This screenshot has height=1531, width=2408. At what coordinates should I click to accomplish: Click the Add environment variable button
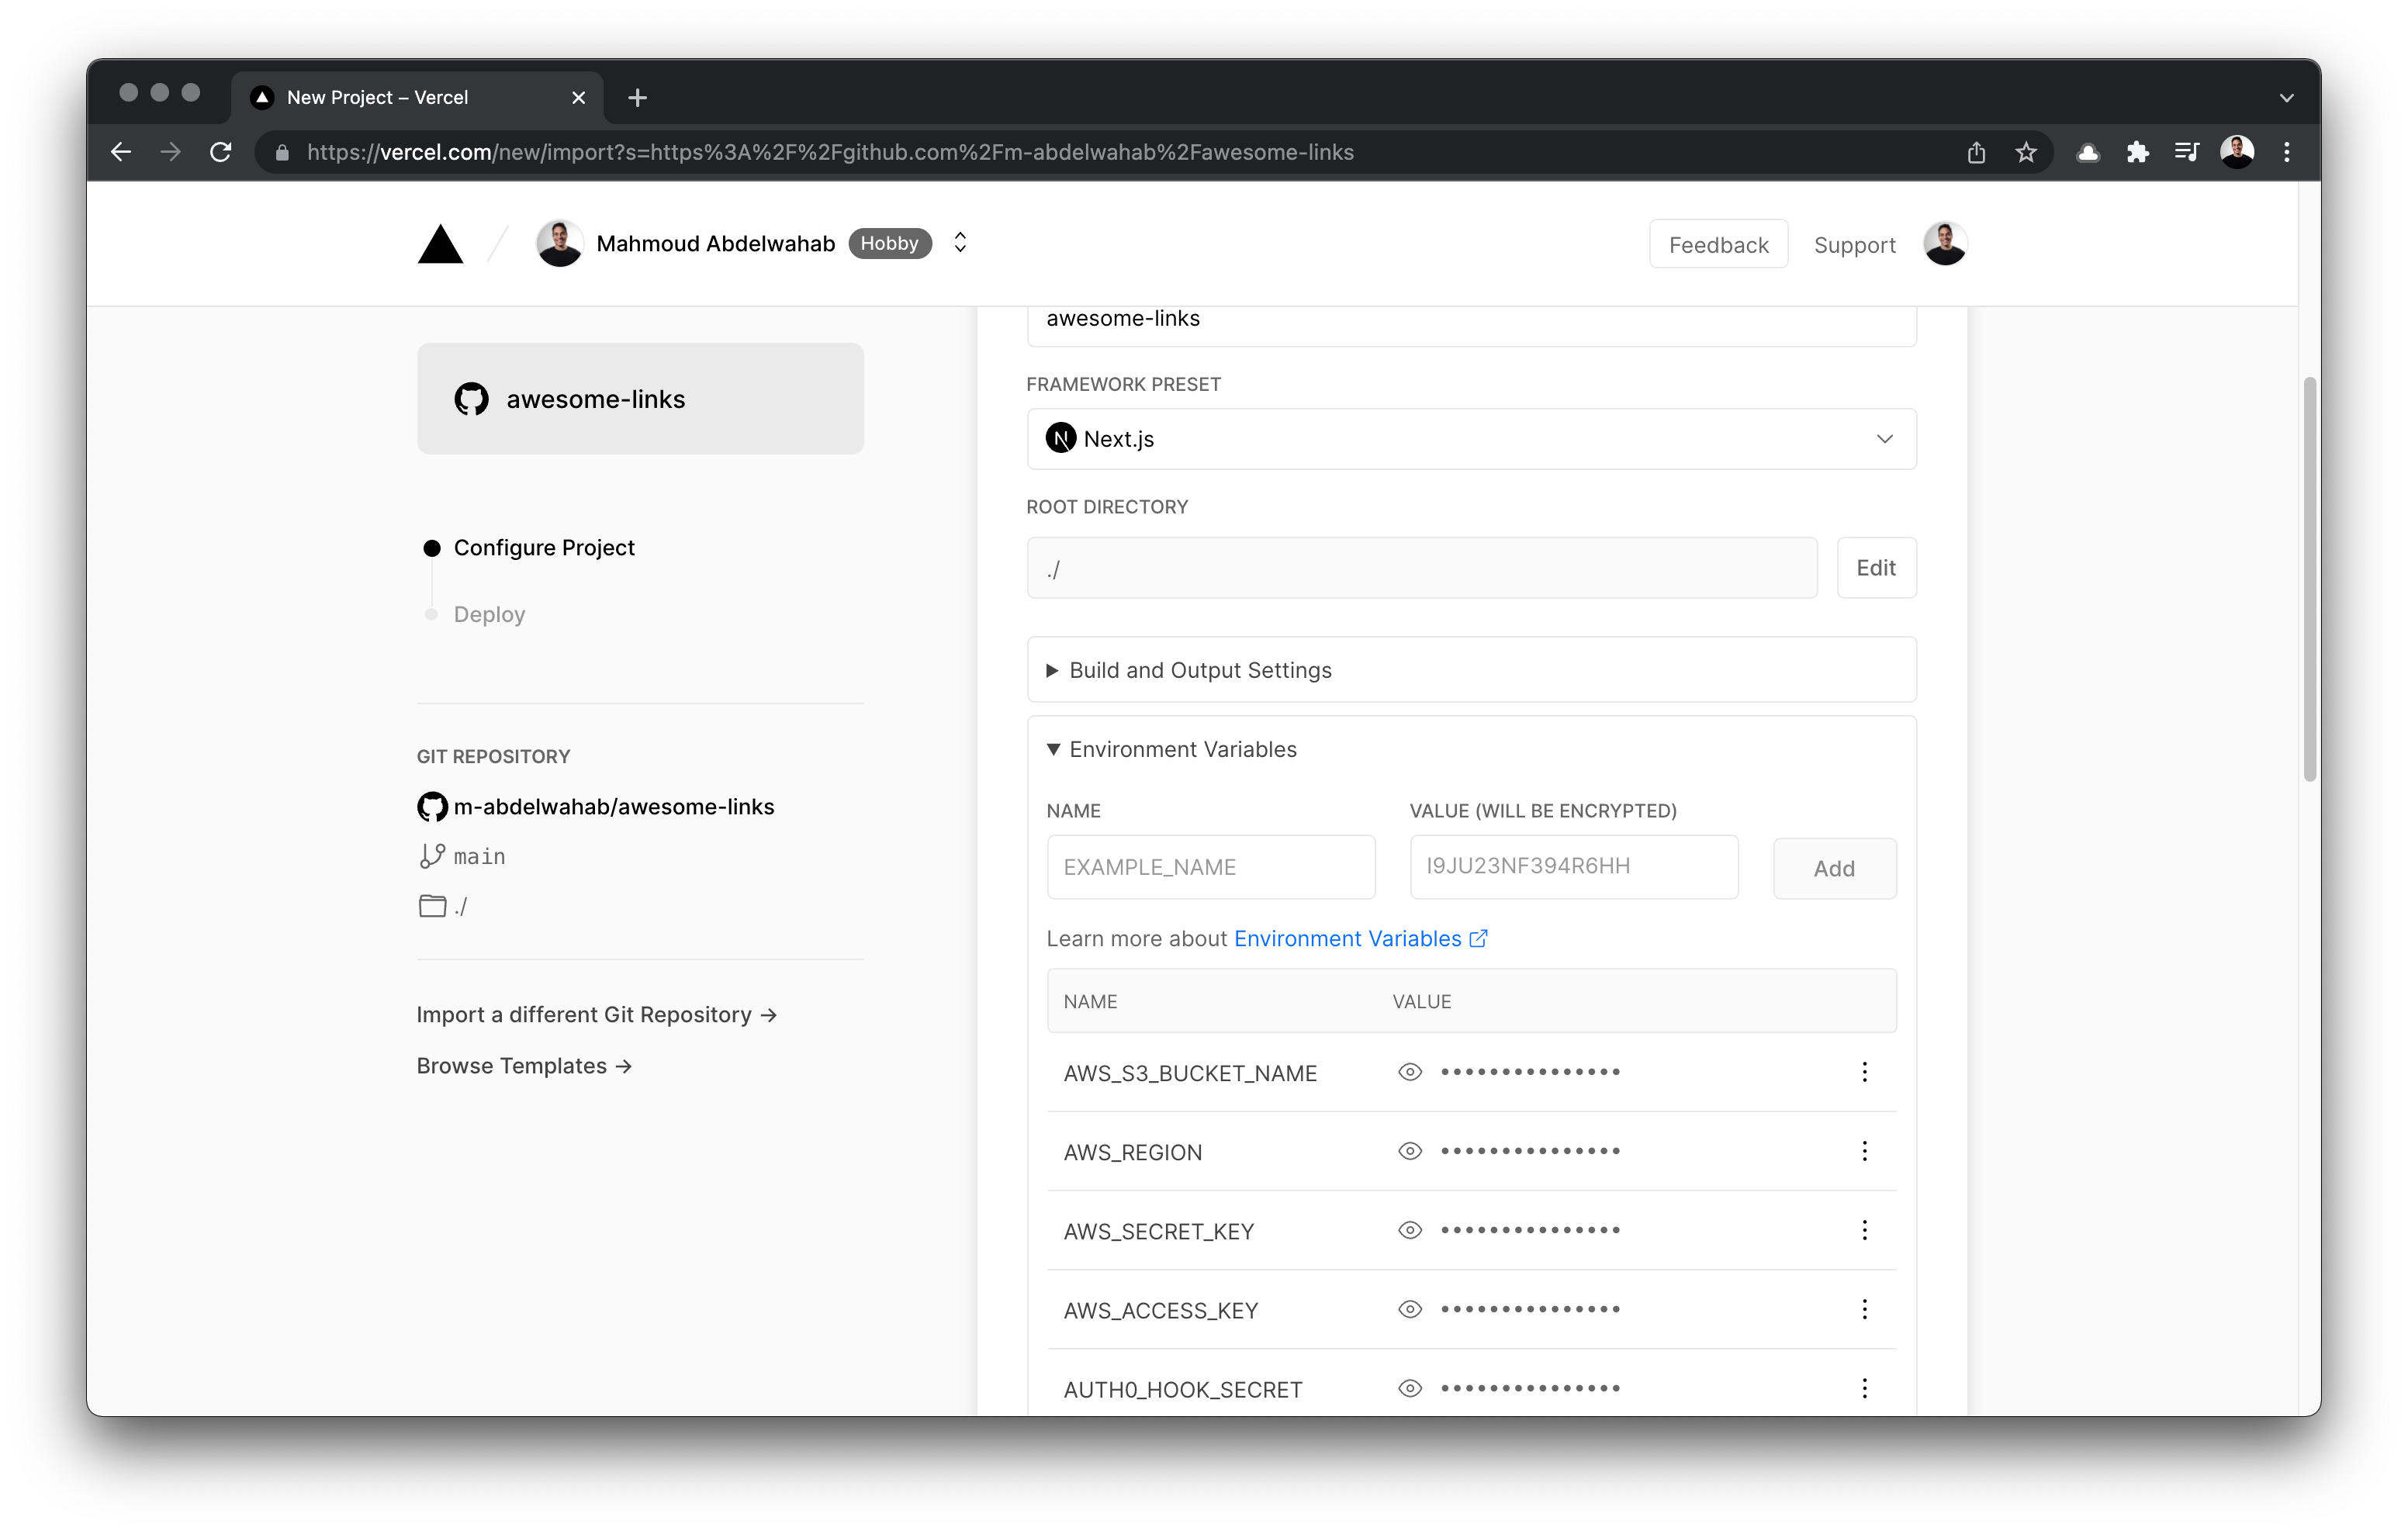point(1834,868)
